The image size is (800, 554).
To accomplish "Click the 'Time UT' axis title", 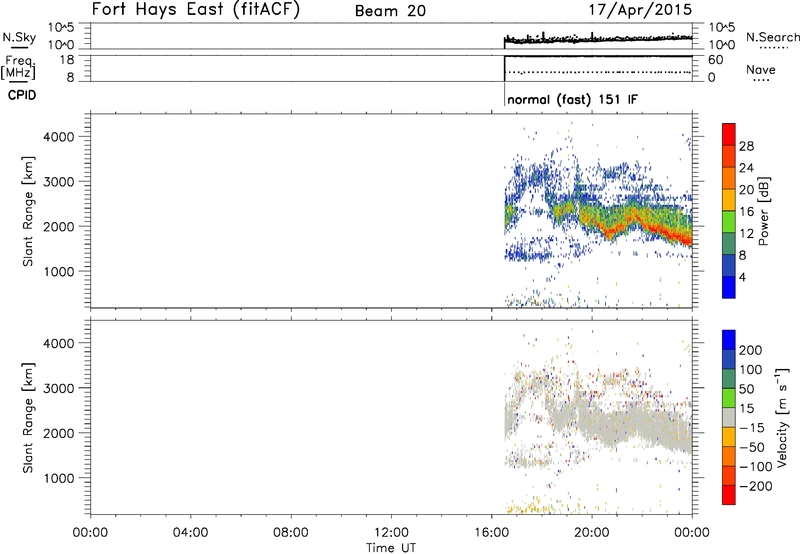I will 391,548.
